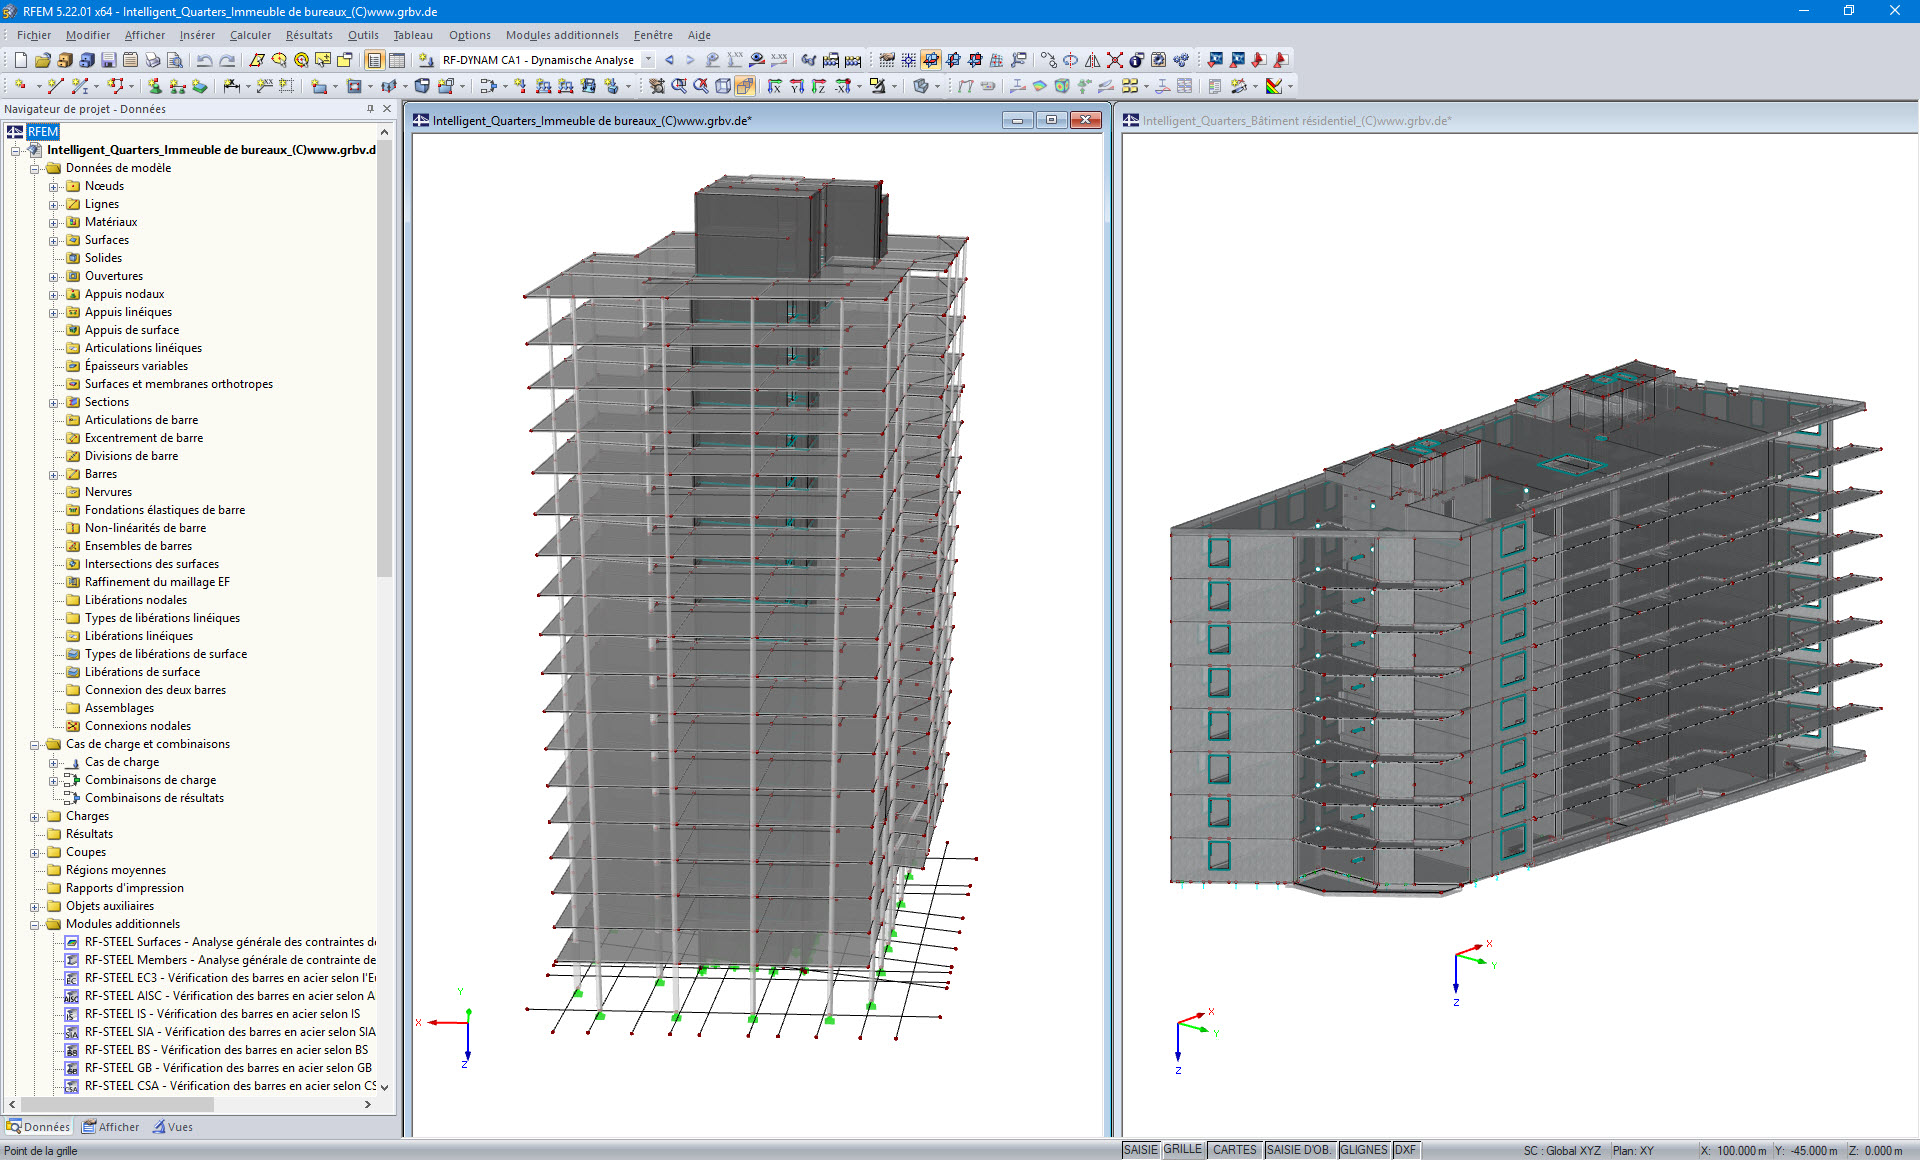The width and height of the screenshot is (1920, 1160).
Task: Open the colored rendering mode swatch icon
Action: (x=1275, y=87)
